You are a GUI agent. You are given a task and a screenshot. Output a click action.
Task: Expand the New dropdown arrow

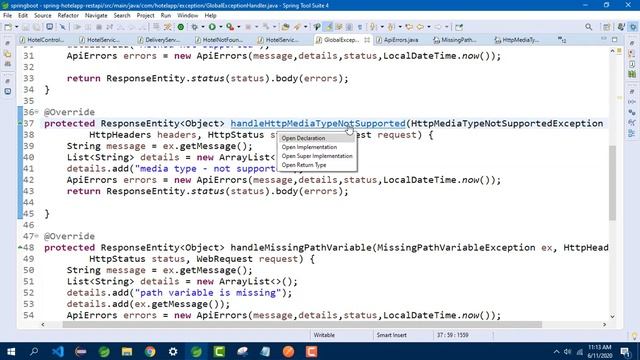coord(16,27)
